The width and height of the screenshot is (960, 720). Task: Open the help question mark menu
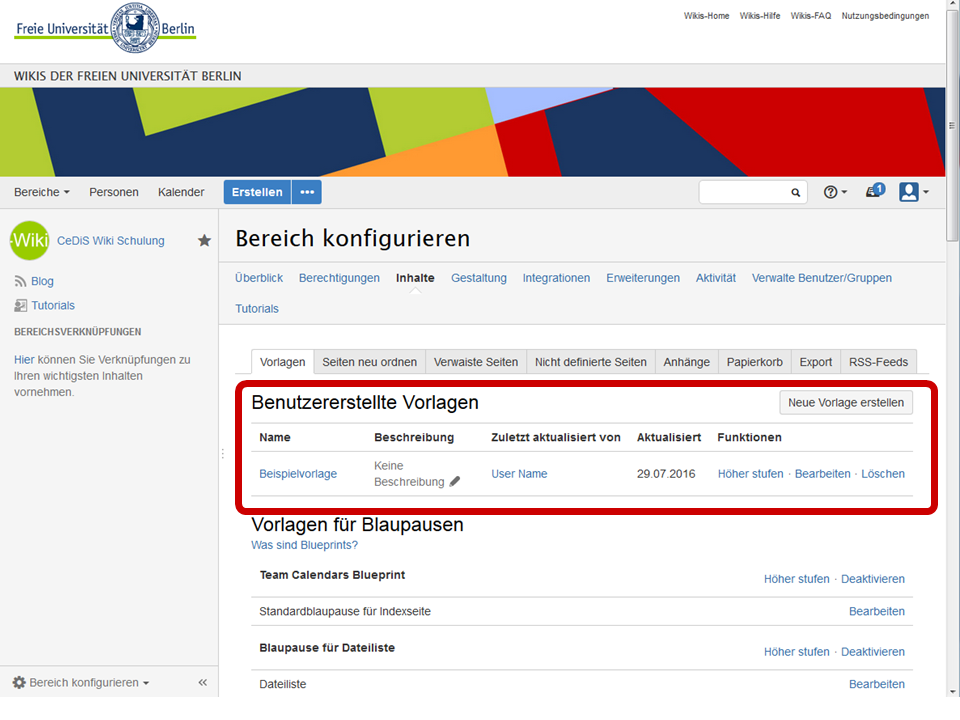tap(835, 192)
